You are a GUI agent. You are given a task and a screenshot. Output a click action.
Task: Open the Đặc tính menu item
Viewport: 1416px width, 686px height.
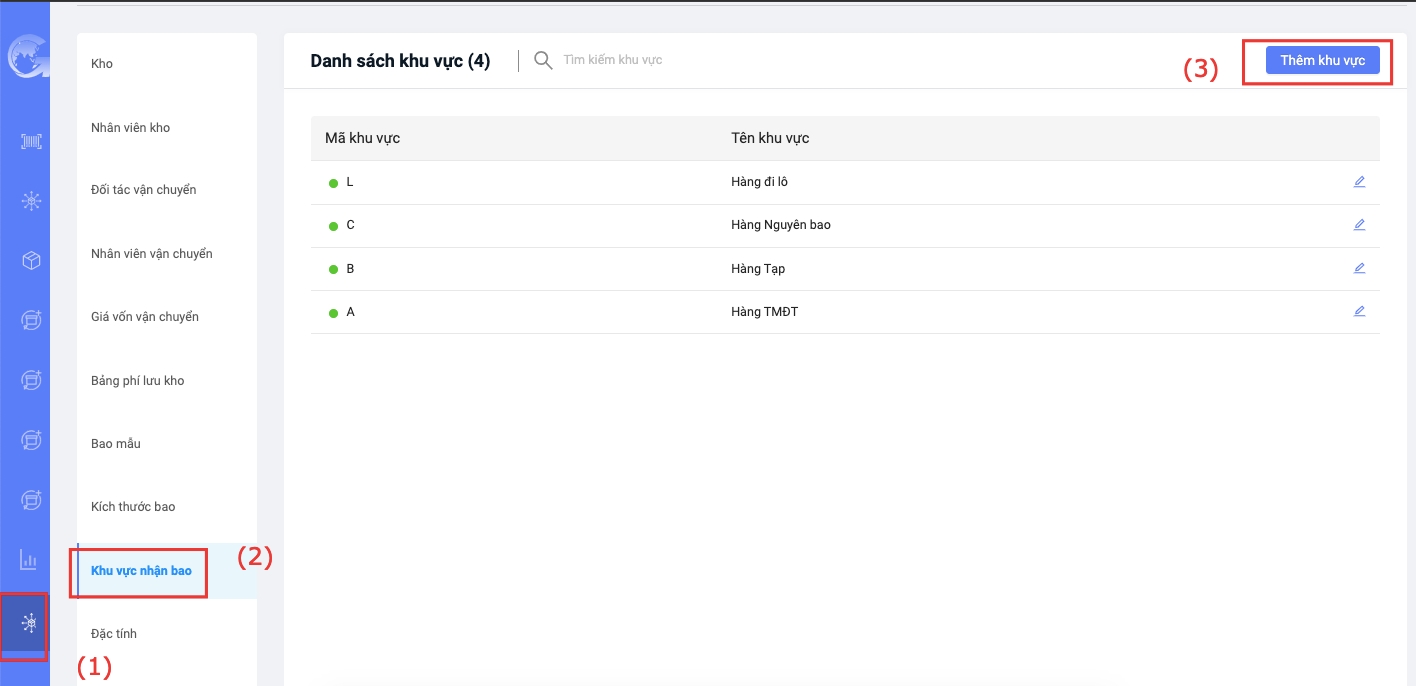114,634
